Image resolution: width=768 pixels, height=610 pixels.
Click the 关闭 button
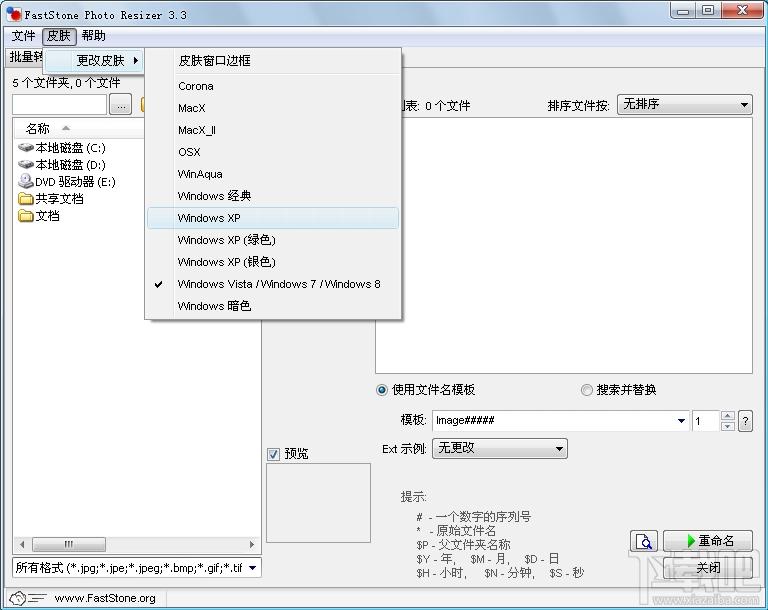coord(708,568)
